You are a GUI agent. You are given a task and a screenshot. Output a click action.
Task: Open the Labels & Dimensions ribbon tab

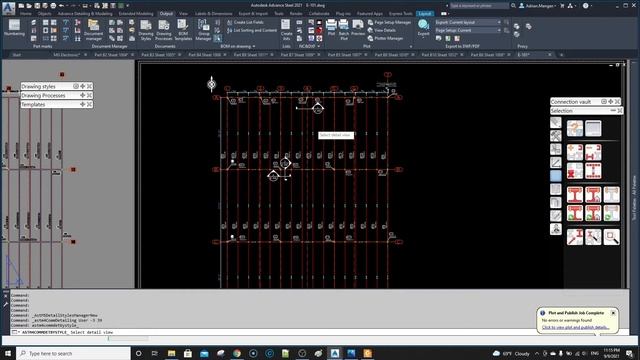point(213,13)
